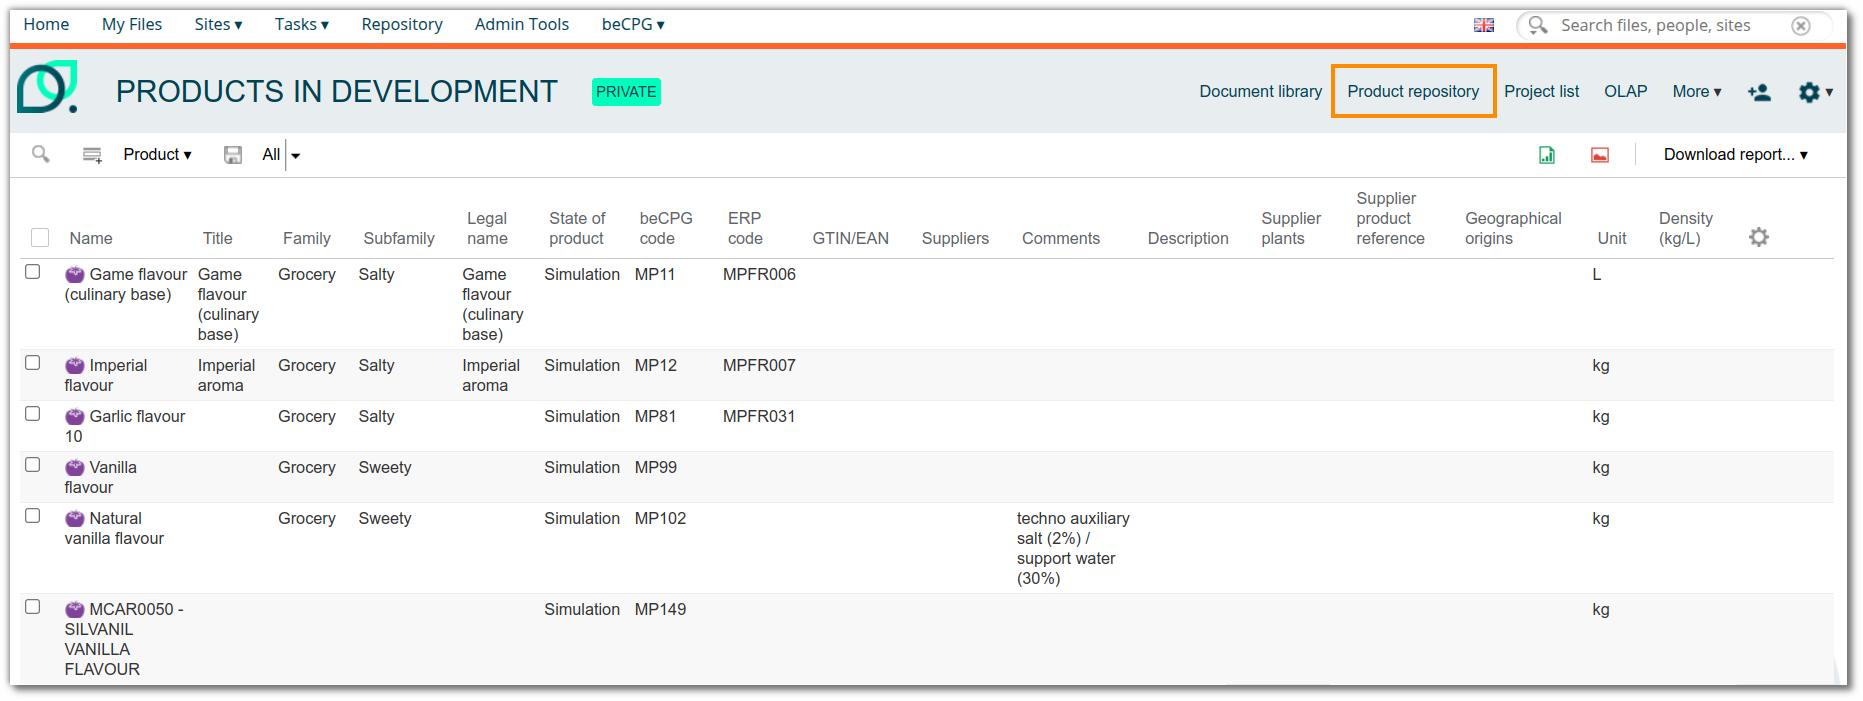The width and height of the screenshot is (1863, 701).
Task: Open the column settings gear icon
Action: coord(1759,237)
